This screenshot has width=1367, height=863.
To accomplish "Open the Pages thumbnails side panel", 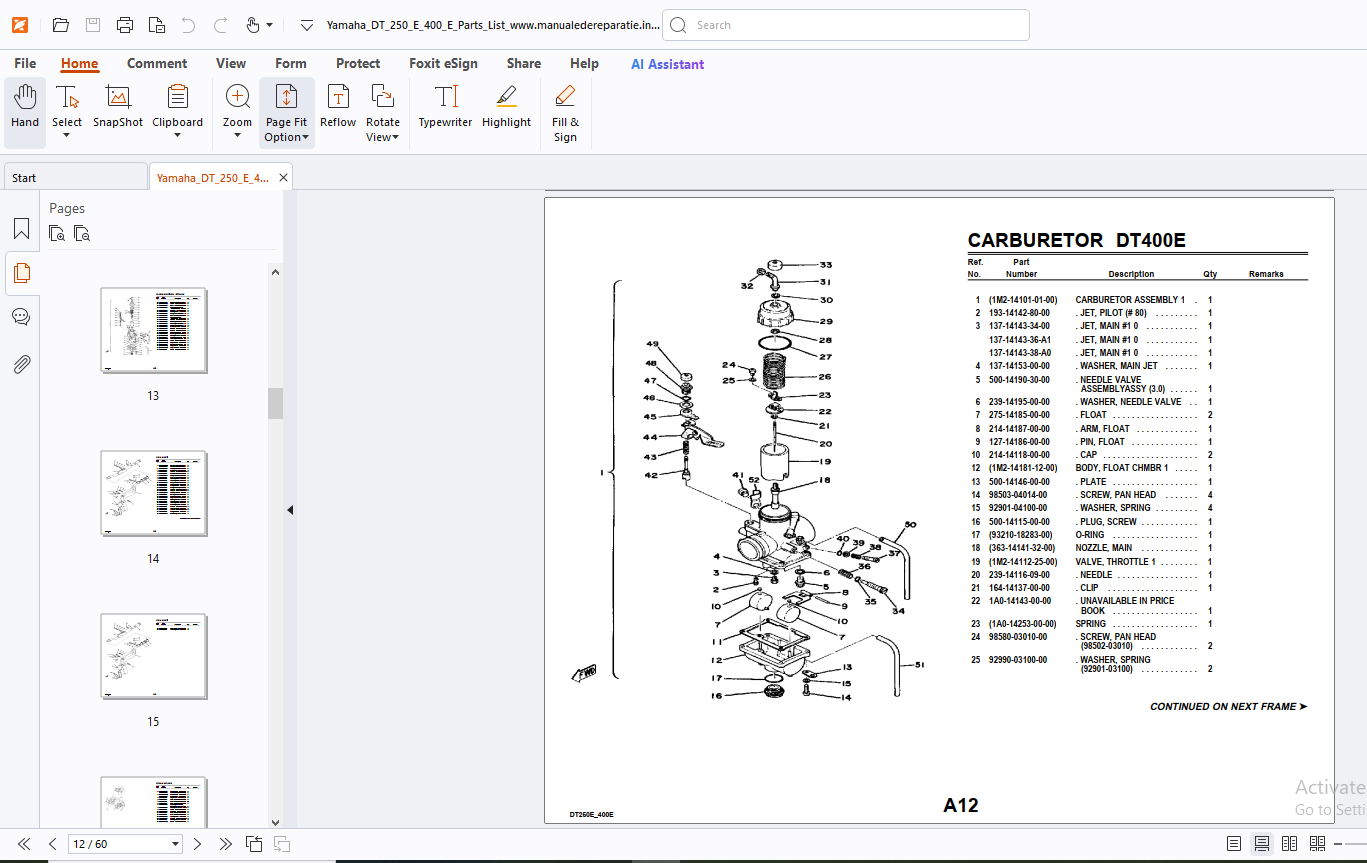I will coord(21,273).
